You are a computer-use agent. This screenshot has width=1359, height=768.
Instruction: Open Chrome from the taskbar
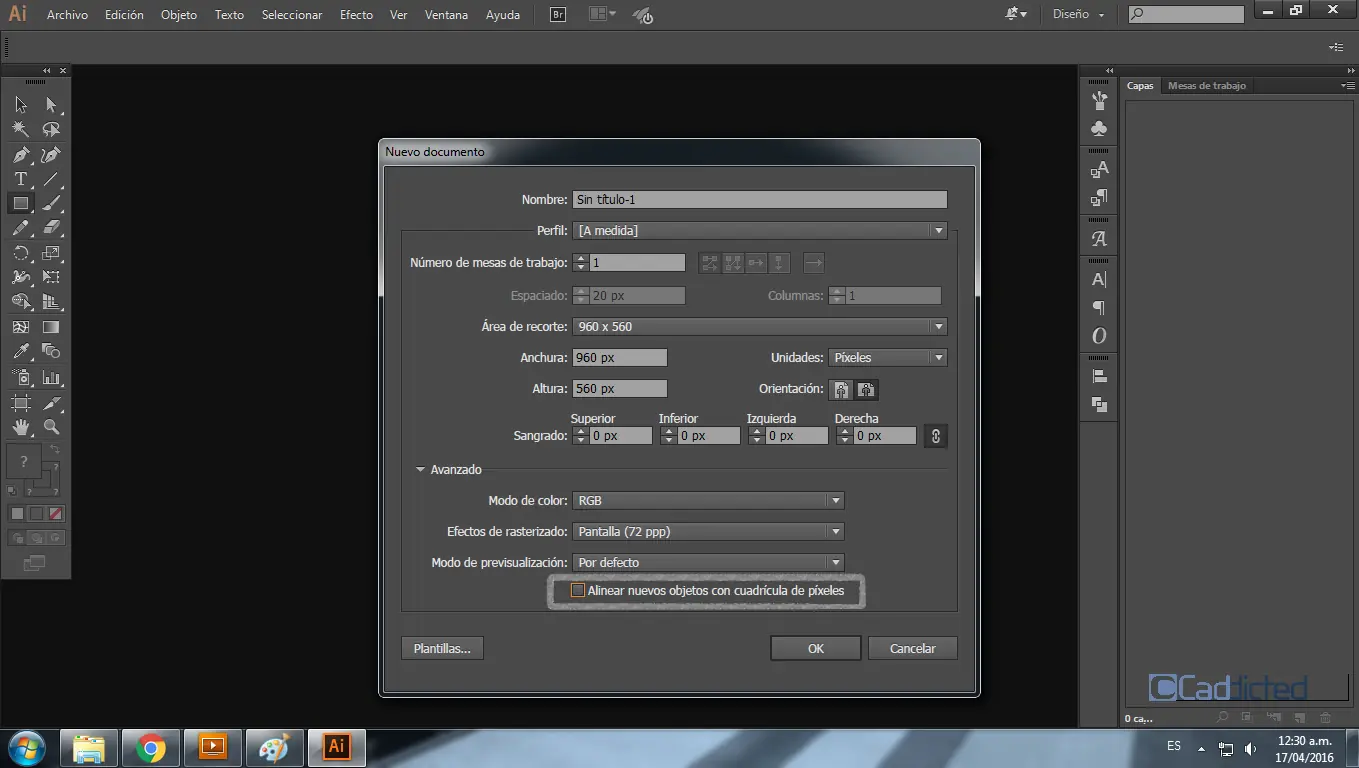pos(151,748)
